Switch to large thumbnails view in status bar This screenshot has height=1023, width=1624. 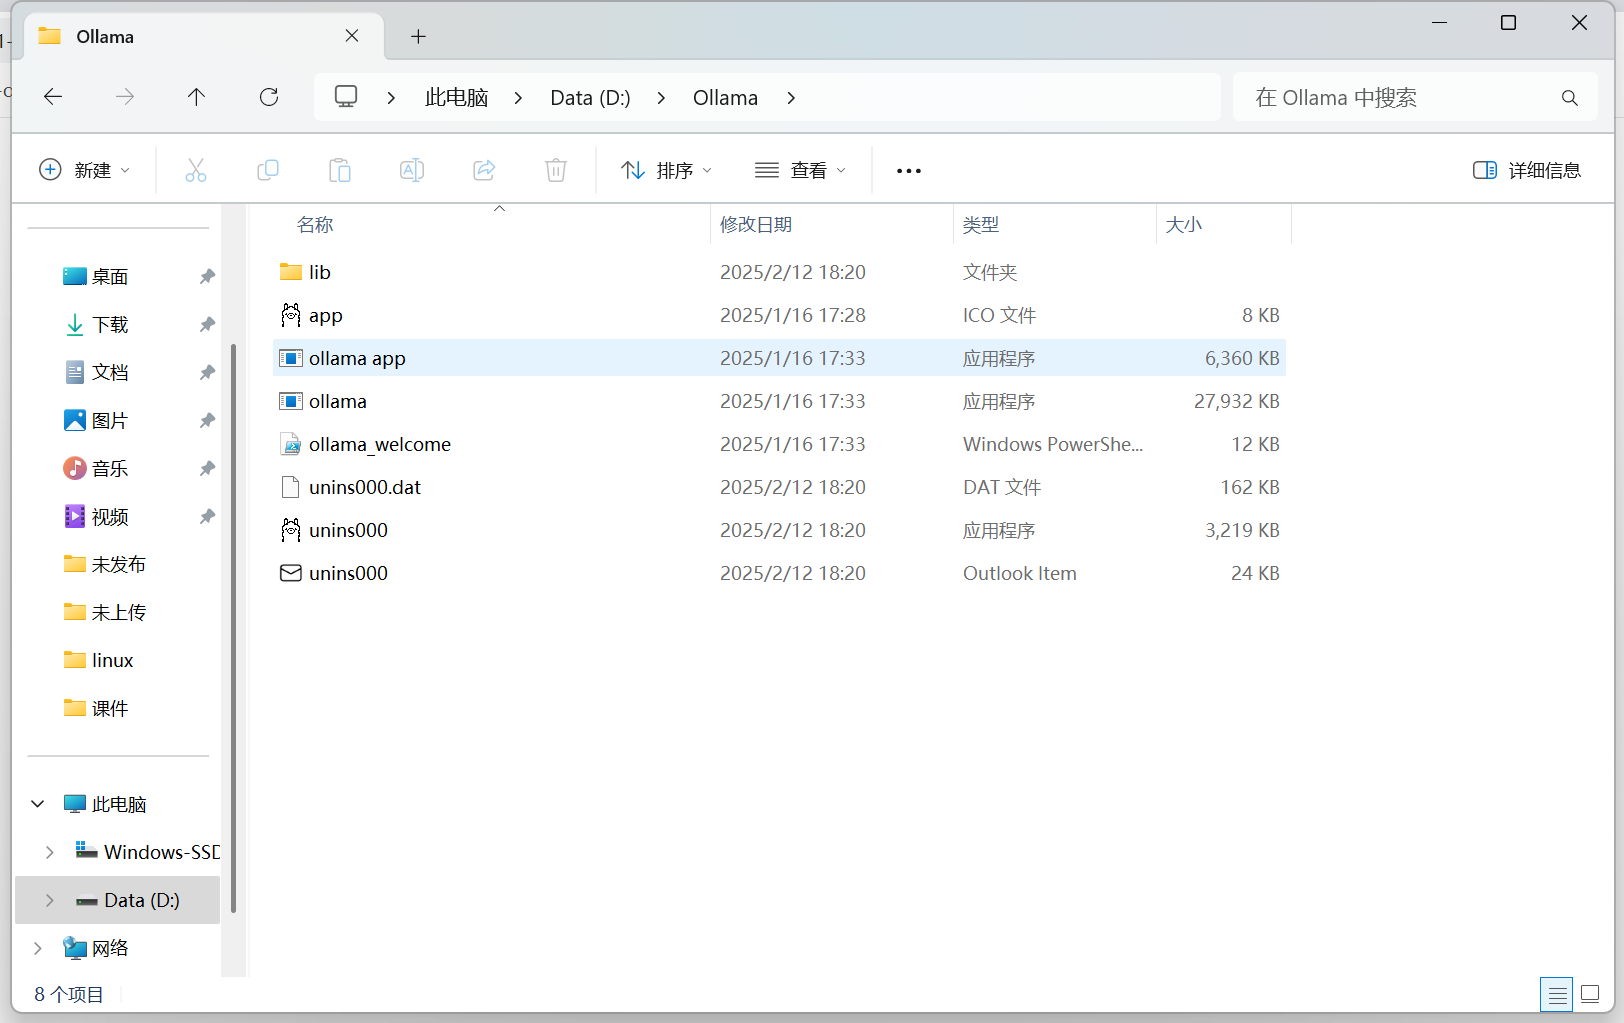pos(1590,995)
